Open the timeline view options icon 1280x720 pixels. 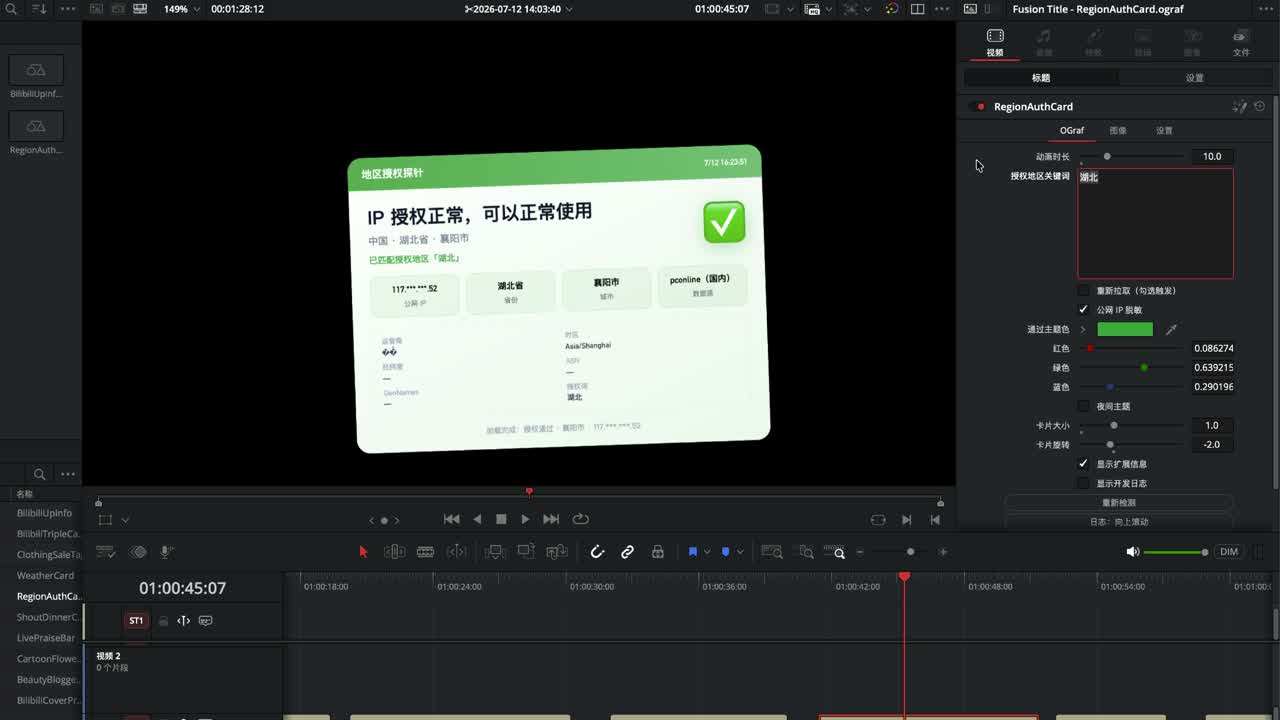105,551
